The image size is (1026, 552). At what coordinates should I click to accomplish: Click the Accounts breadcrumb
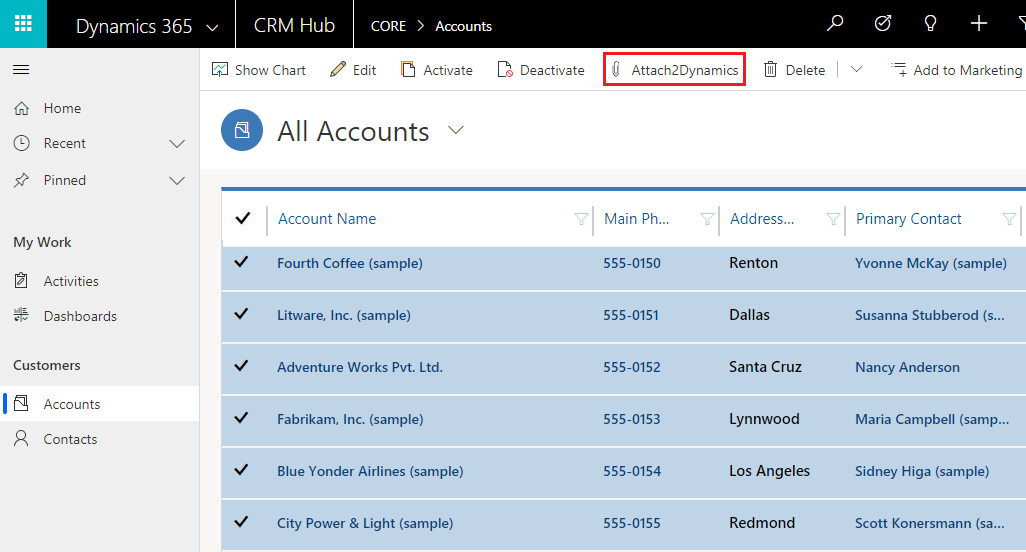463,26
